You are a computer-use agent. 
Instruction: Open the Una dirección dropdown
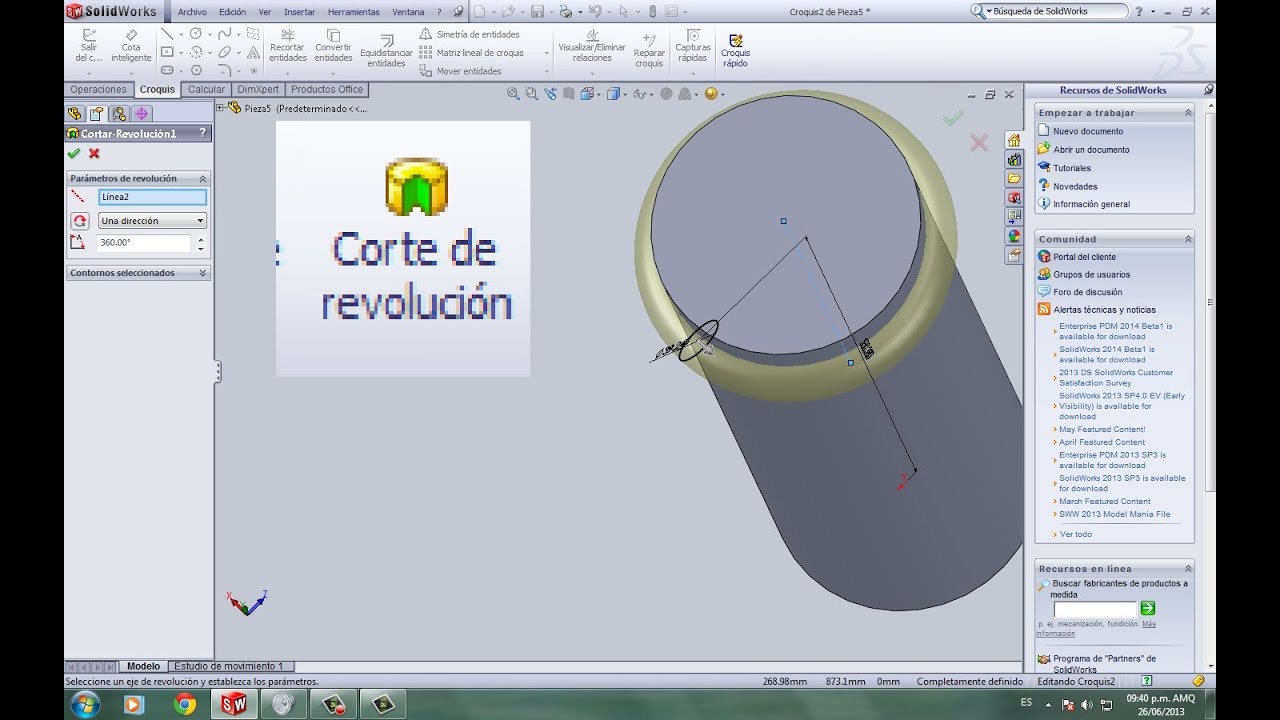pos(152,221)
